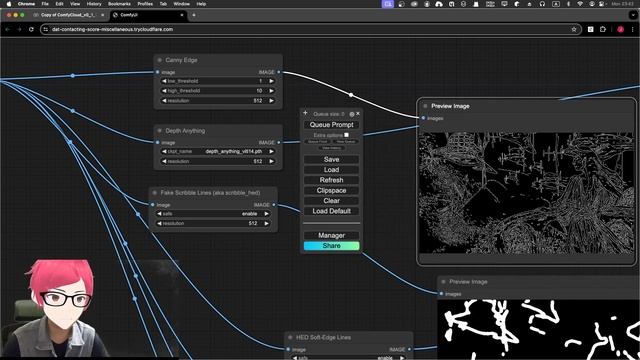Click Depth Anything IMAGE output socket
Viewport: 640px width, 360px height.
[x=279, y=142]
